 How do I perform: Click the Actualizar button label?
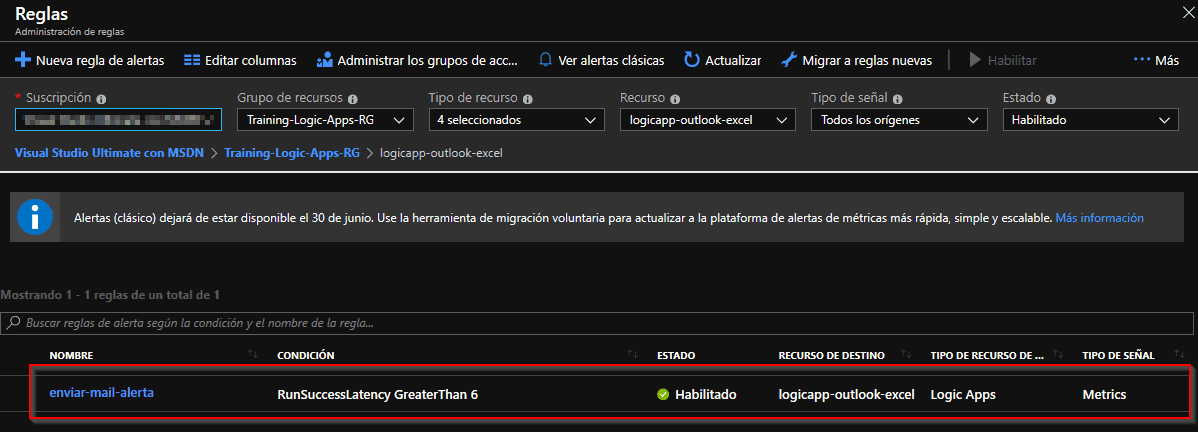(x=733, y=60)
